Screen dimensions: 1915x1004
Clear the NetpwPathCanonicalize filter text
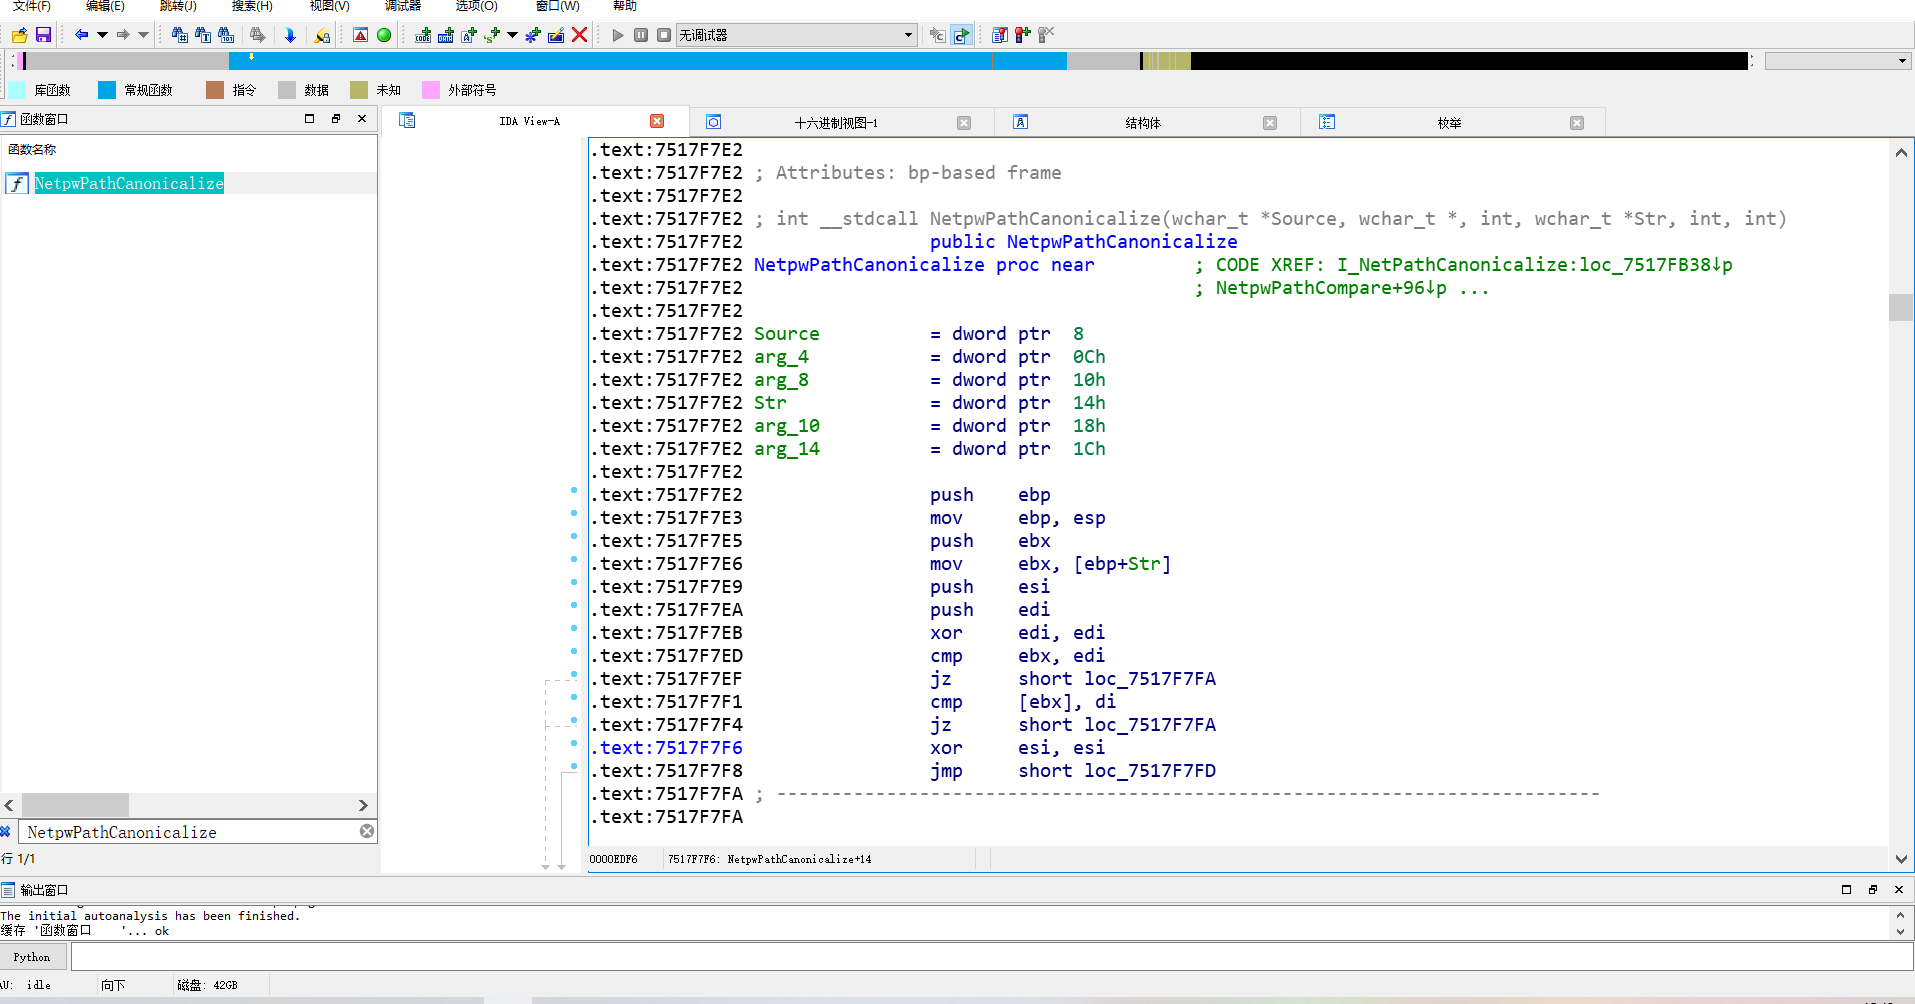pos(367,831)
